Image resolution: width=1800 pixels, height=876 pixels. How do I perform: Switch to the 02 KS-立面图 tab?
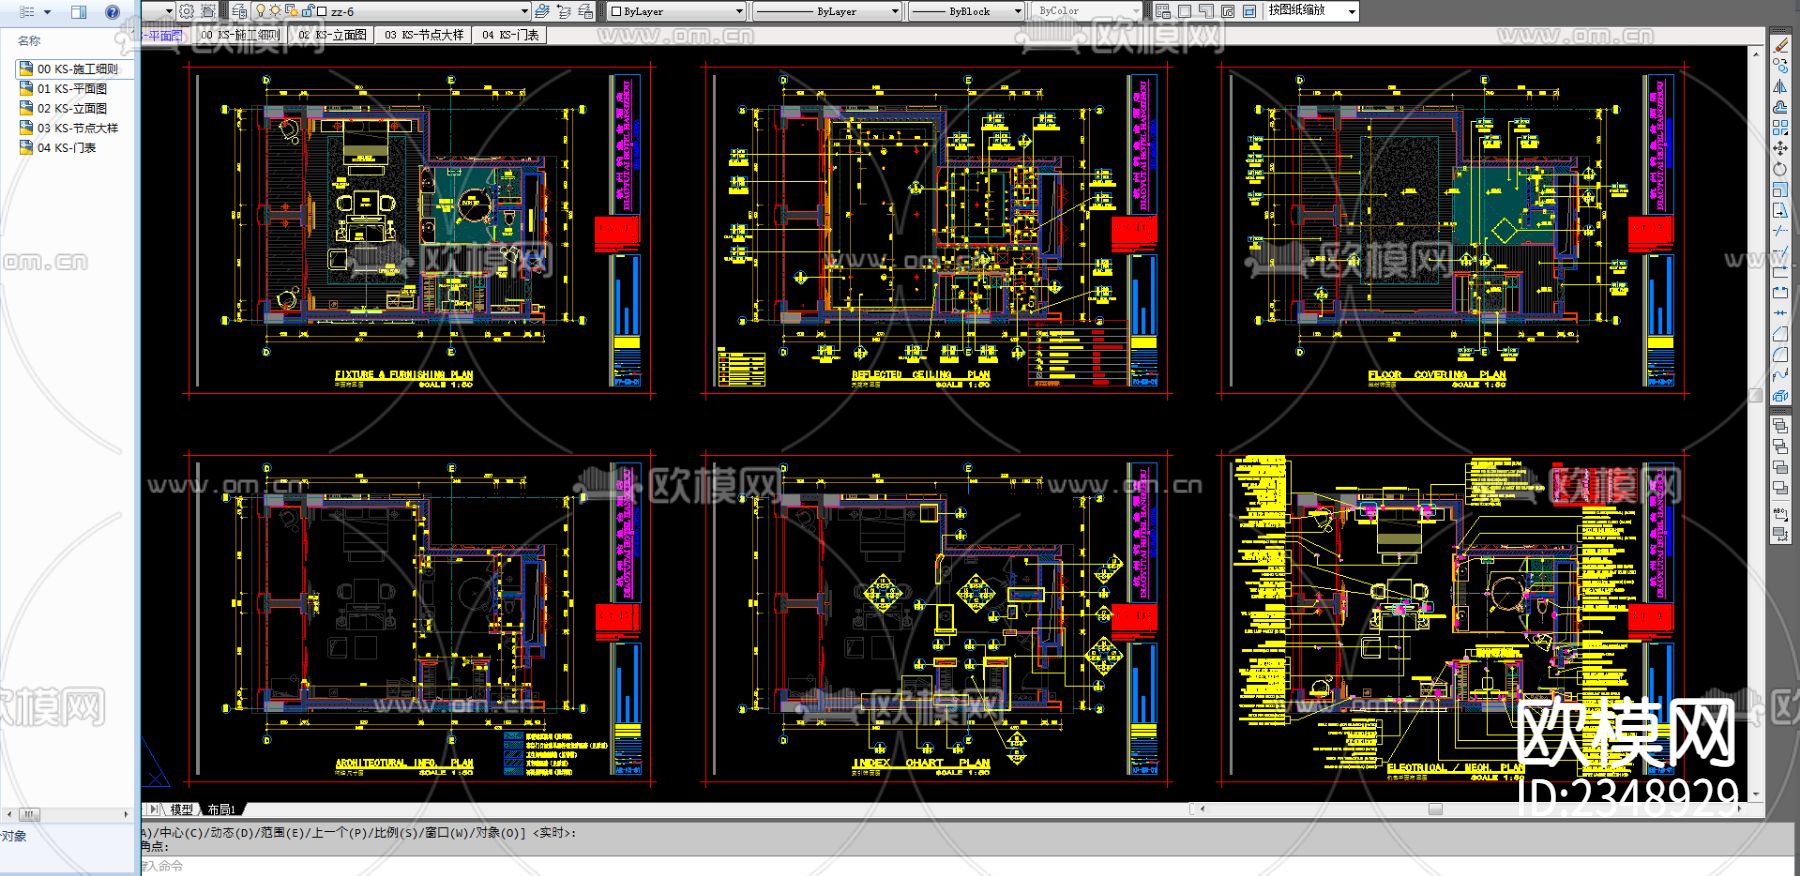click(333, 35)
